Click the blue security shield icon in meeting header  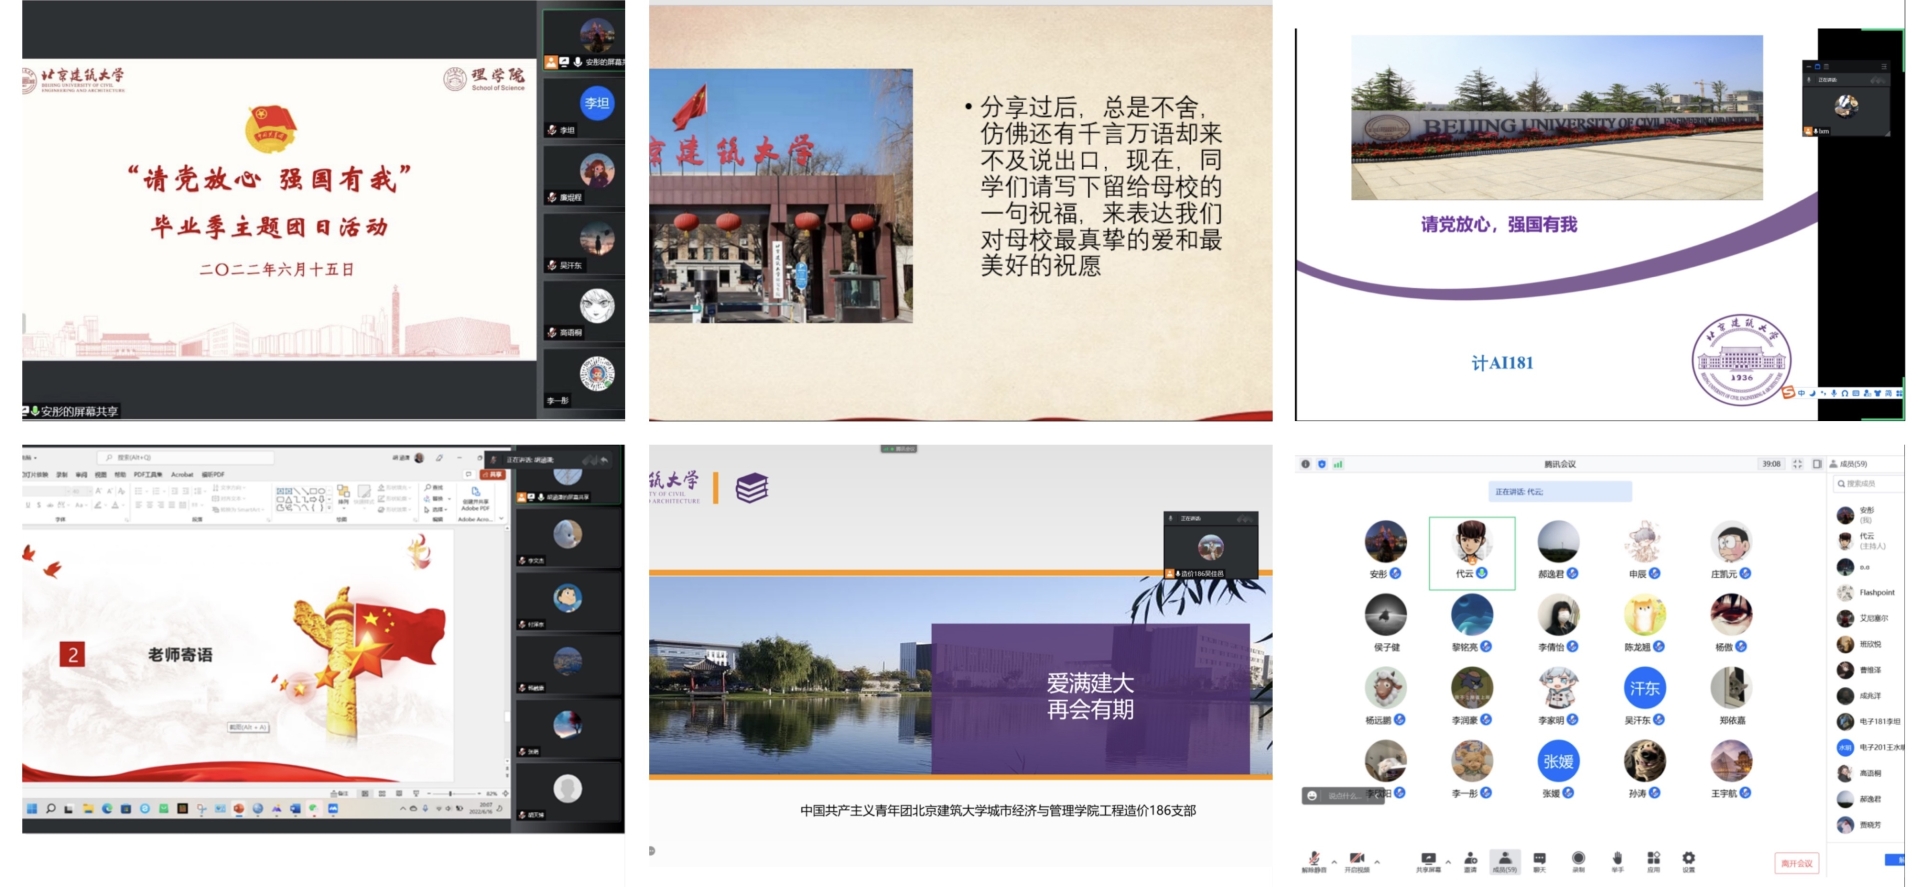click(x=1322, y=464)
